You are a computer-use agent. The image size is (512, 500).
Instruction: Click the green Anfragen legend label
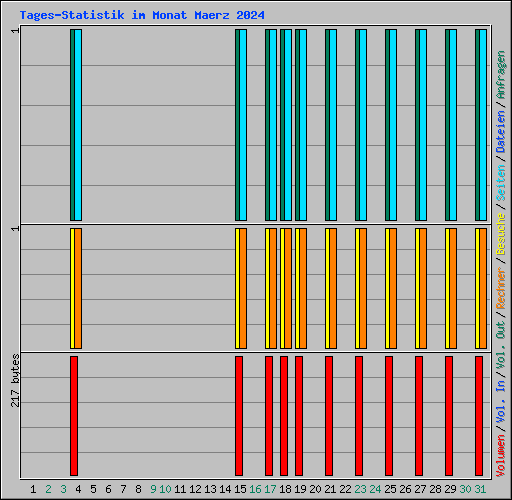[x=500, y=75]
